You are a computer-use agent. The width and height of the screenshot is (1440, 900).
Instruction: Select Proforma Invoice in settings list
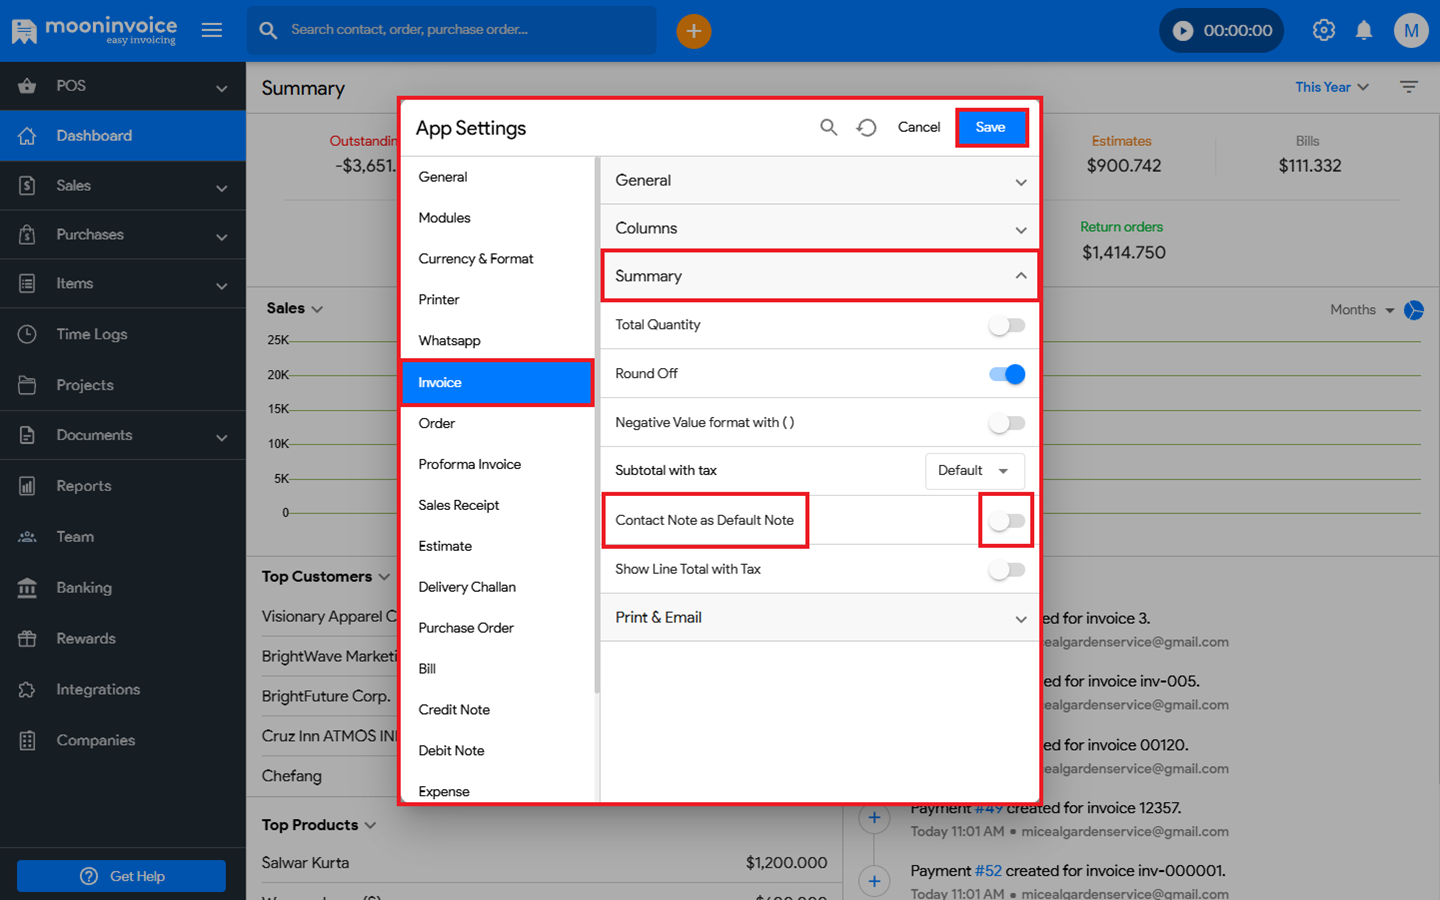pos(469,464)
